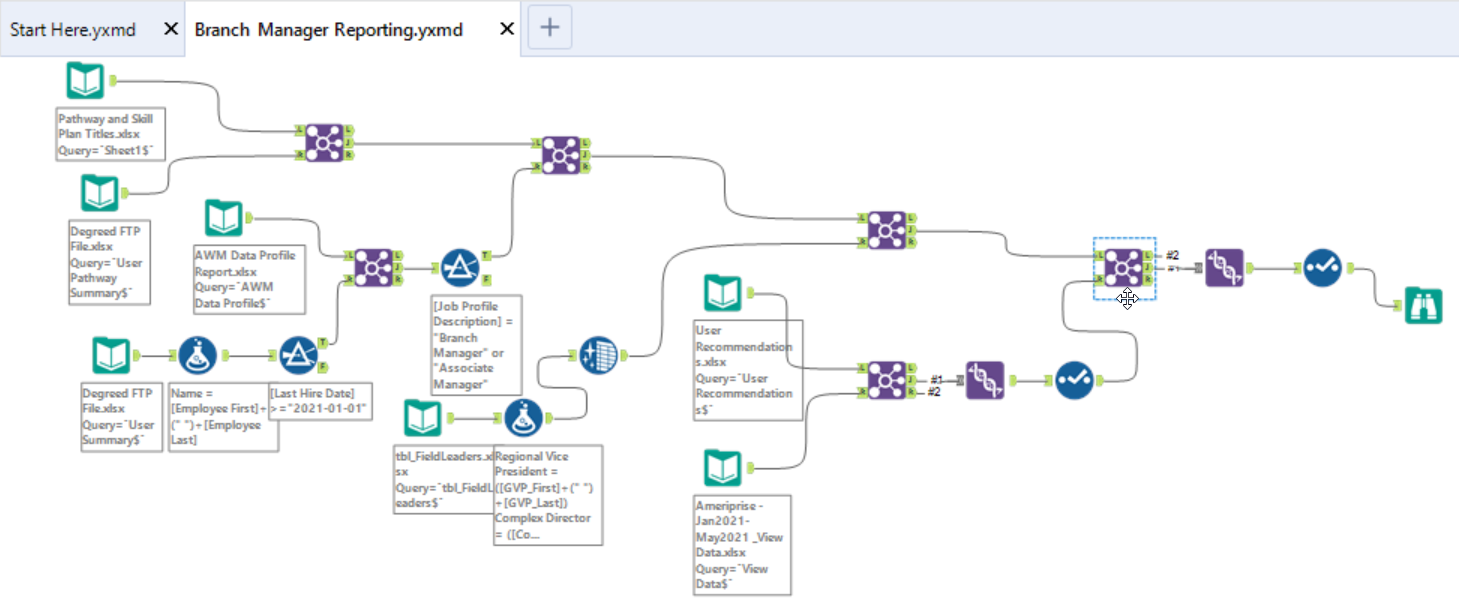Create a new workflow with the plus button

coord(549,27)
